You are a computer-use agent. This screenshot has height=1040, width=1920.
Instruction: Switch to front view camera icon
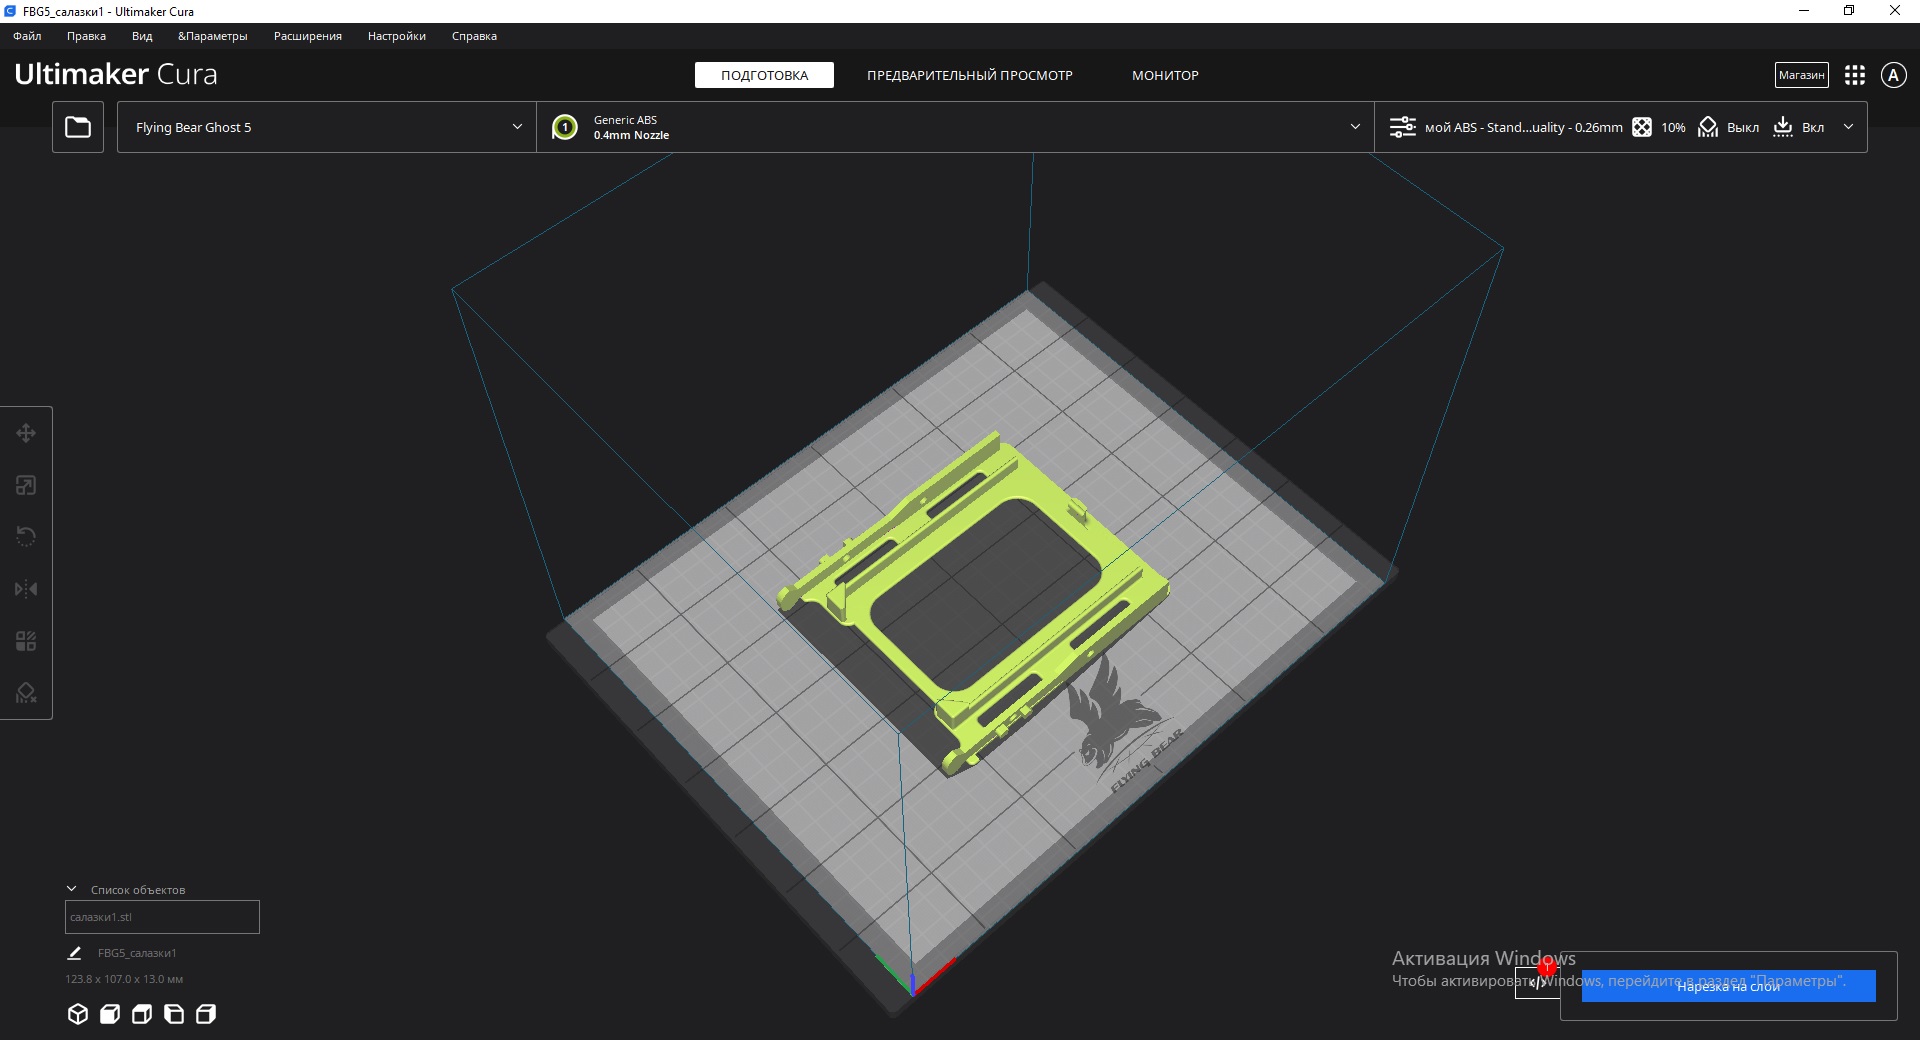coord(110,1014)
